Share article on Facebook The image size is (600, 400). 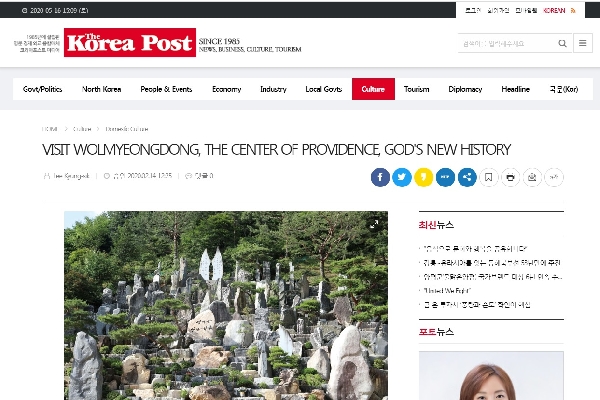click(380, 177)
